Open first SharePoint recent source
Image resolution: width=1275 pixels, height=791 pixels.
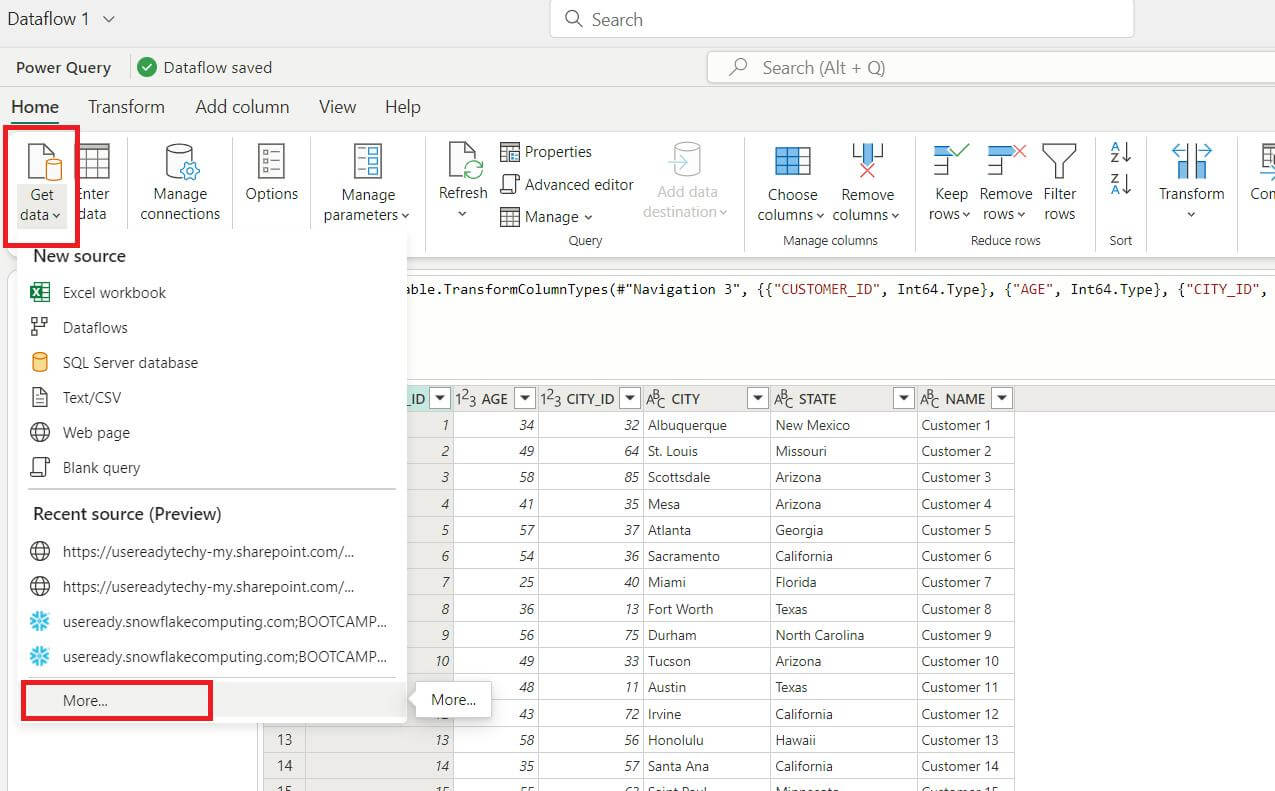pyautogui.click(x=211, y=552)
